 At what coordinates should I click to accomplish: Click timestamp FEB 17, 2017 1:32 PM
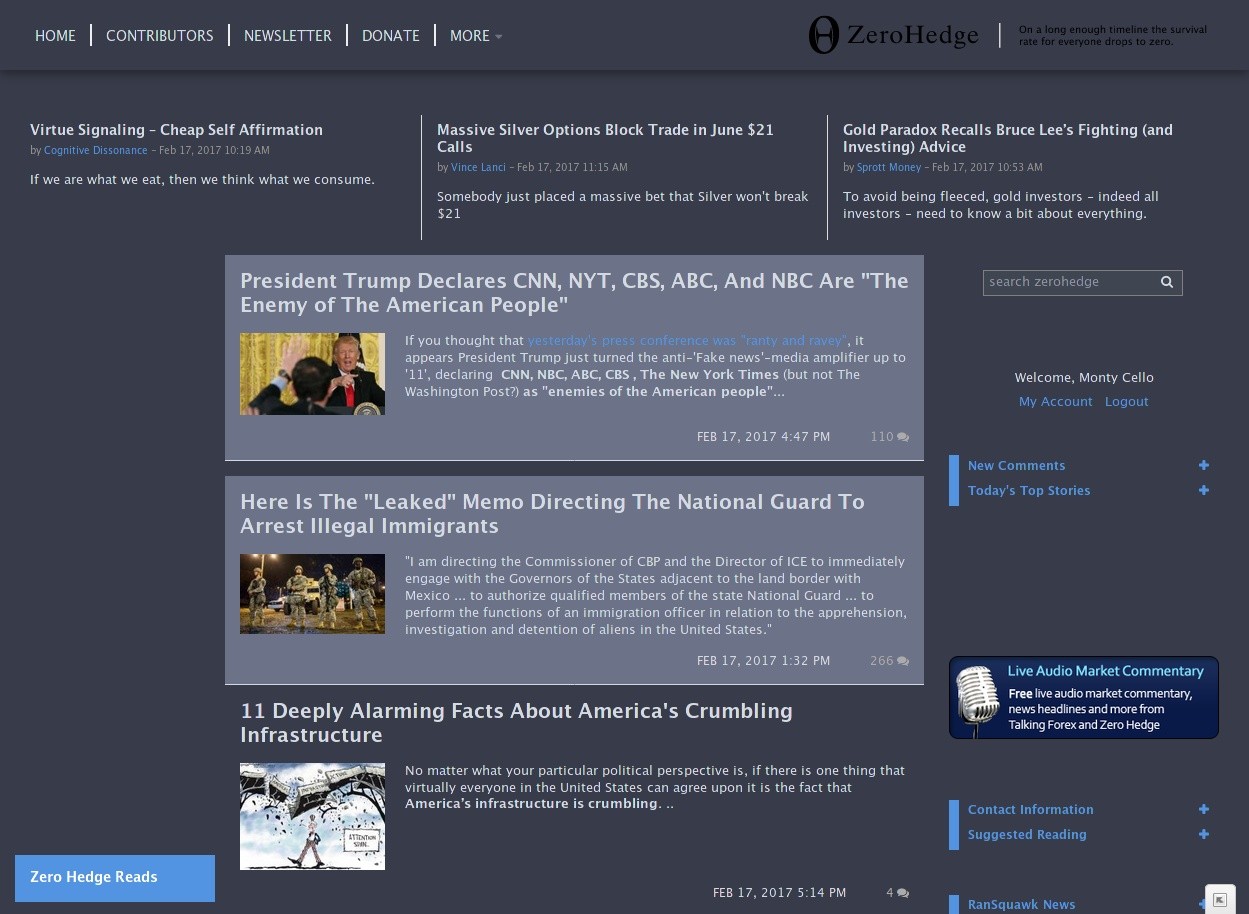(764, 661)
